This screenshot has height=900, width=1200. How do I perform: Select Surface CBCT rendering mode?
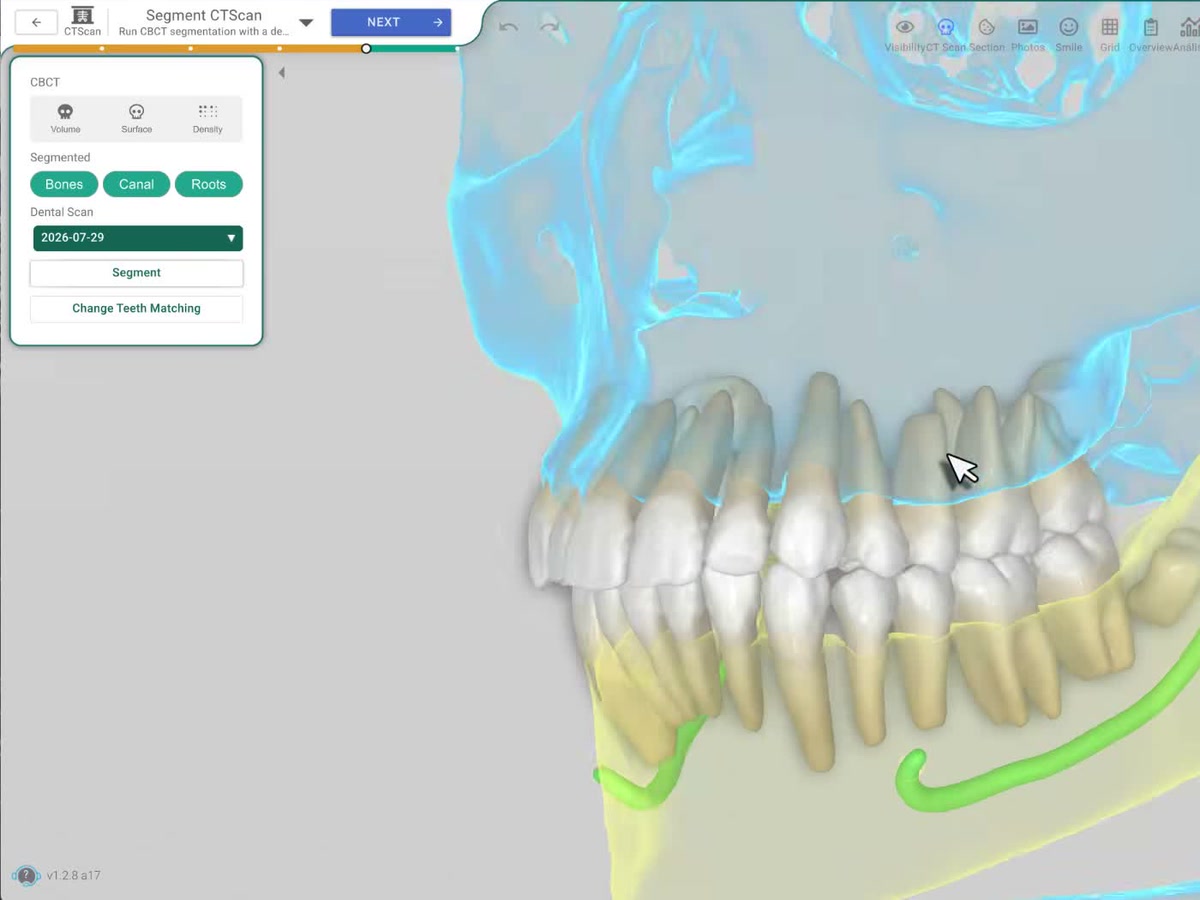point(137,118)
